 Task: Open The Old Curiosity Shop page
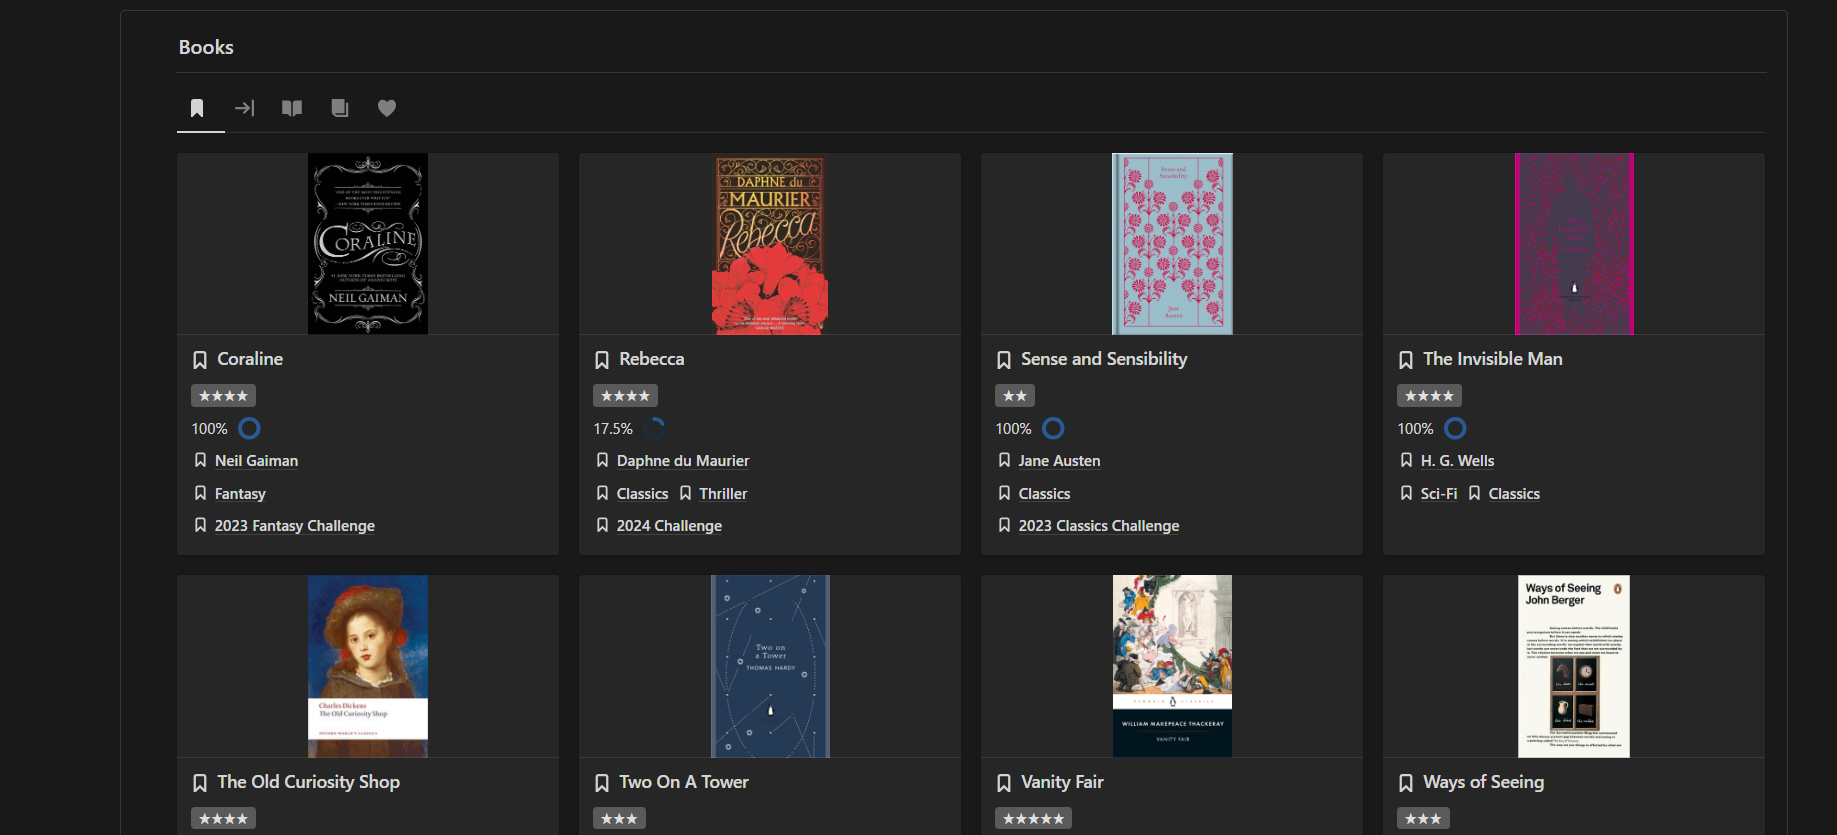pos(308,782)
